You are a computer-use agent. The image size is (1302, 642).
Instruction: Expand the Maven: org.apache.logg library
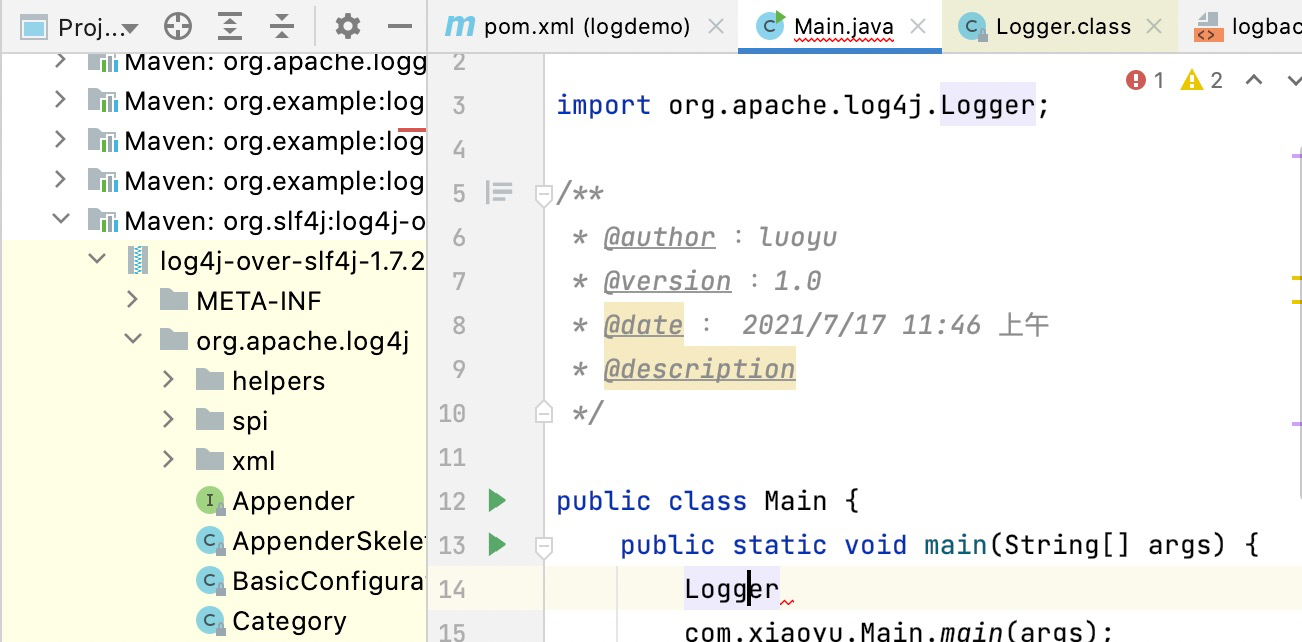(x=61, y=61)
